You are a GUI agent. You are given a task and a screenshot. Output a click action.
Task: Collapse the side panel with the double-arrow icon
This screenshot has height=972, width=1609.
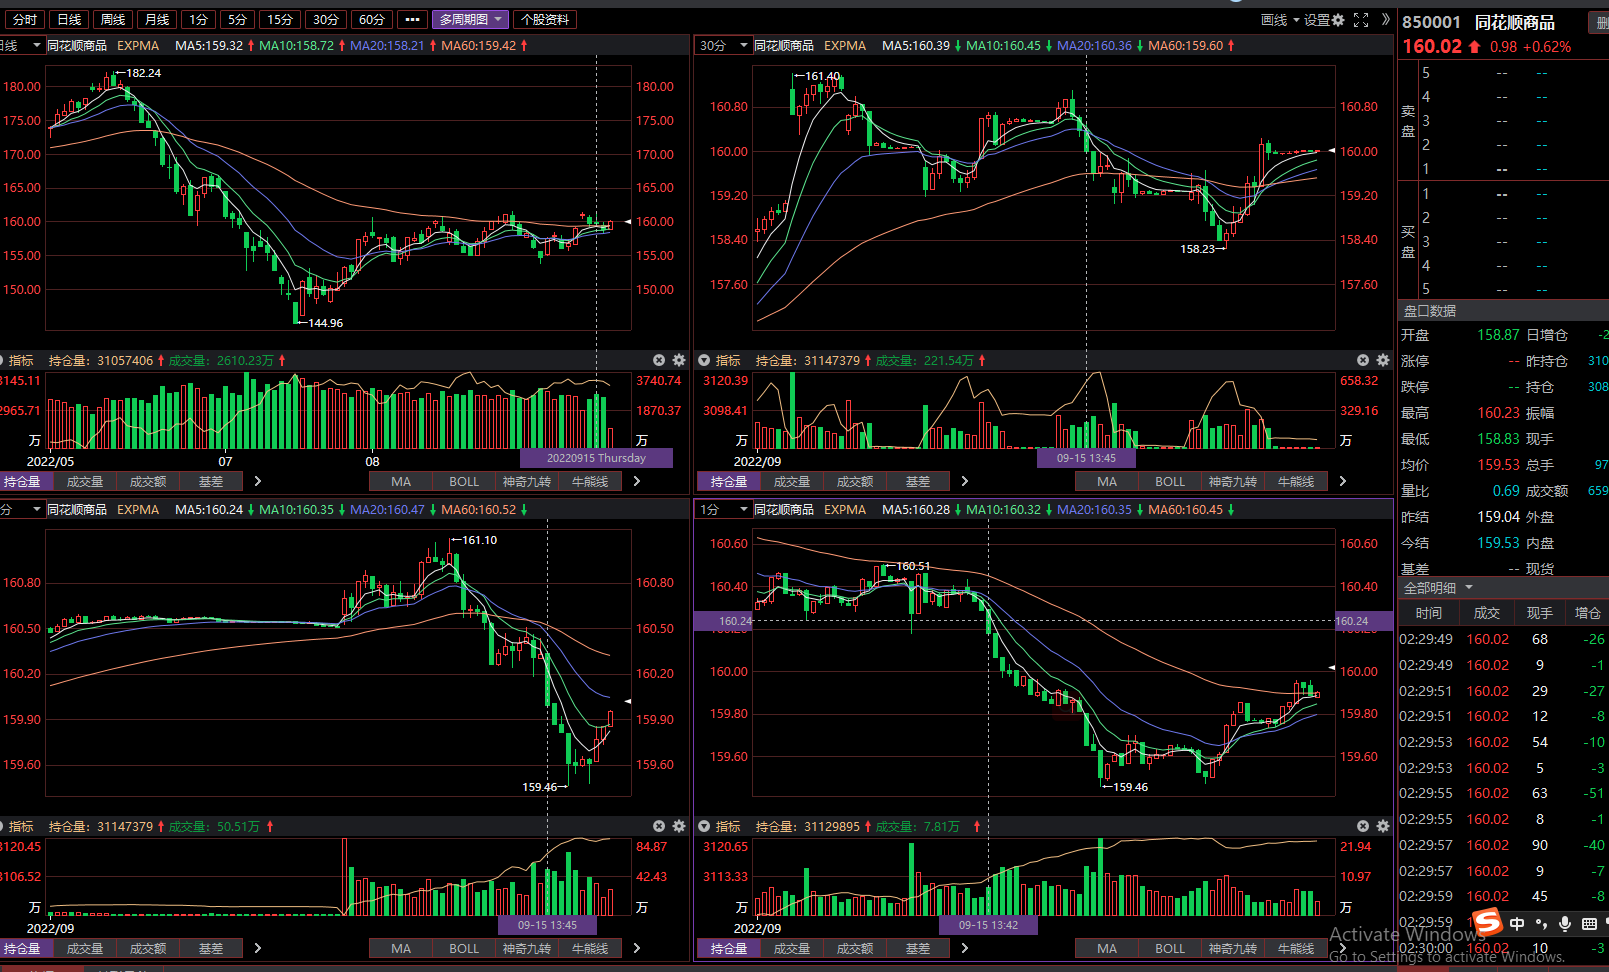(x=1385, y=19)
